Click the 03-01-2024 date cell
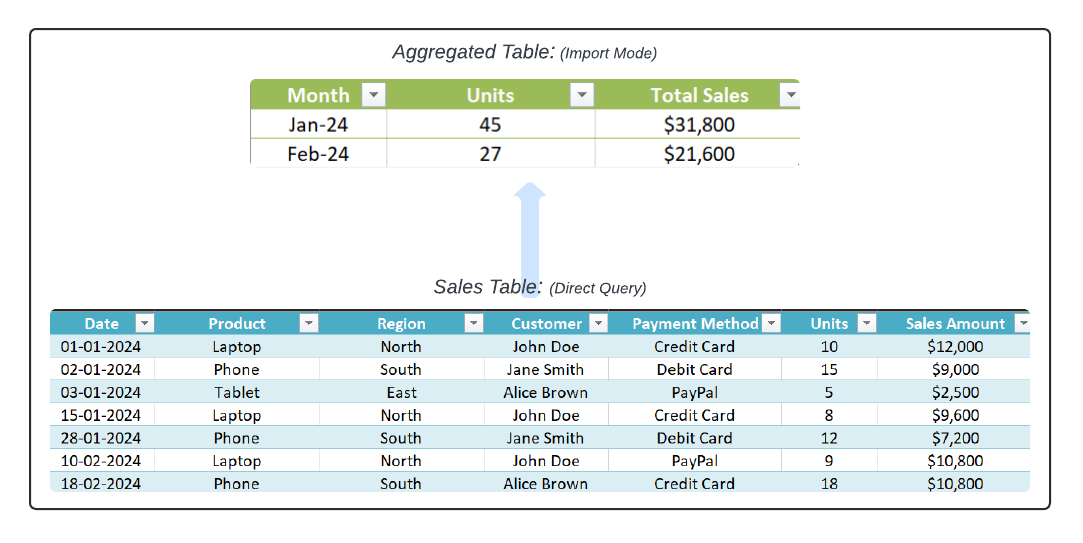 pyautogui.click(x=102, y=392)
